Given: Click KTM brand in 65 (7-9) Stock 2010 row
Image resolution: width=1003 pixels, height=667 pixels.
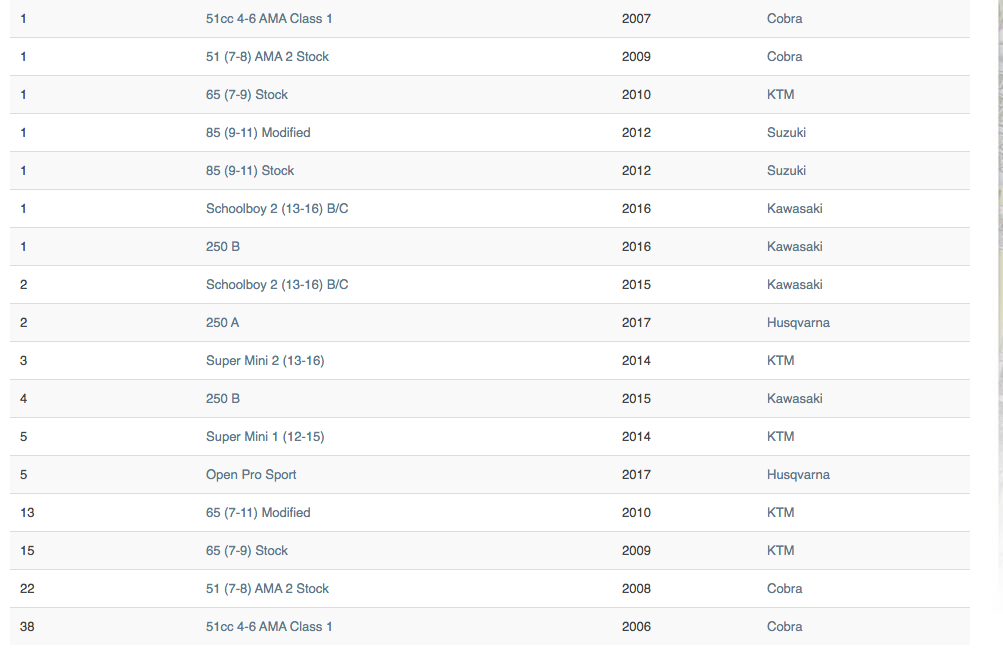Looking at the screenshot, I should point(780,95).
